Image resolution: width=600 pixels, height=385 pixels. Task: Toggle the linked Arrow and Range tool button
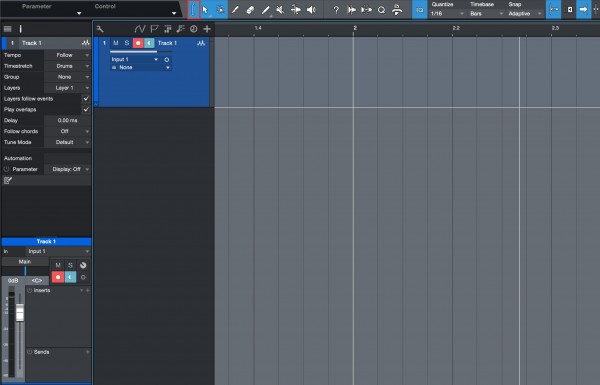point(193,10)
